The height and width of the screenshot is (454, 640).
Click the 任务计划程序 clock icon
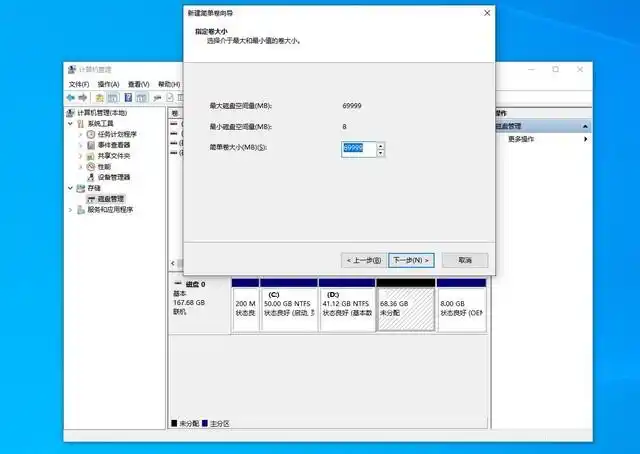point(91,134)
